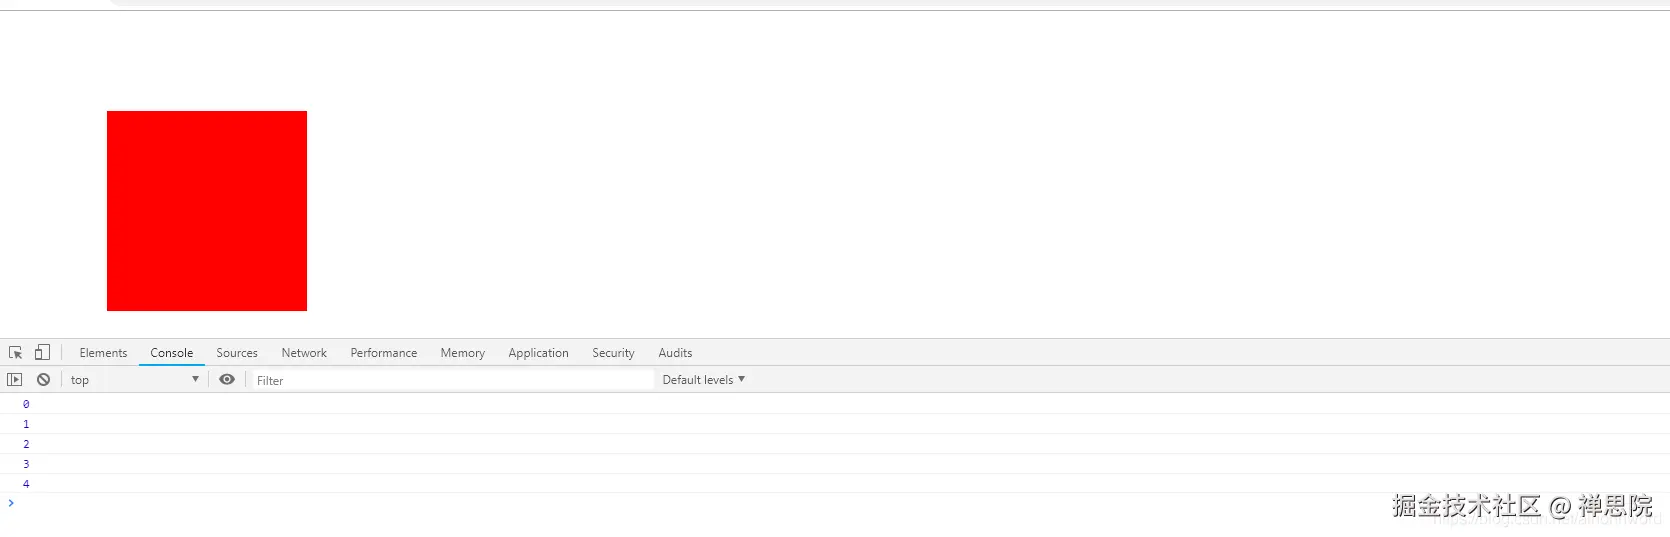Open the top context dropdown
This screenshot has width=1670, height=537.
[135, 380]
